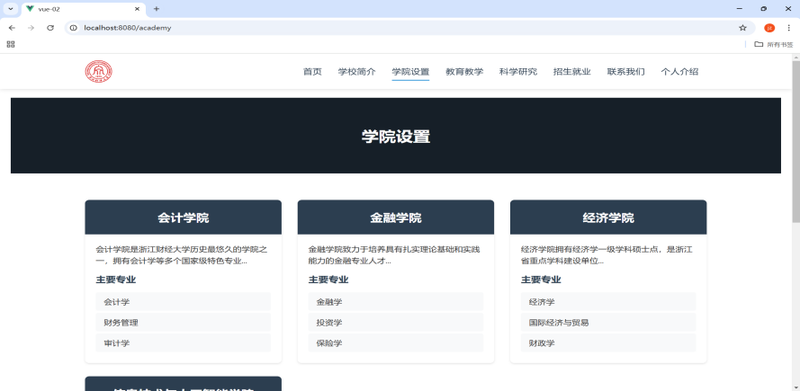Click the 经济学院 card header
Screen dimensions: 800x391
tap(608, 217)
